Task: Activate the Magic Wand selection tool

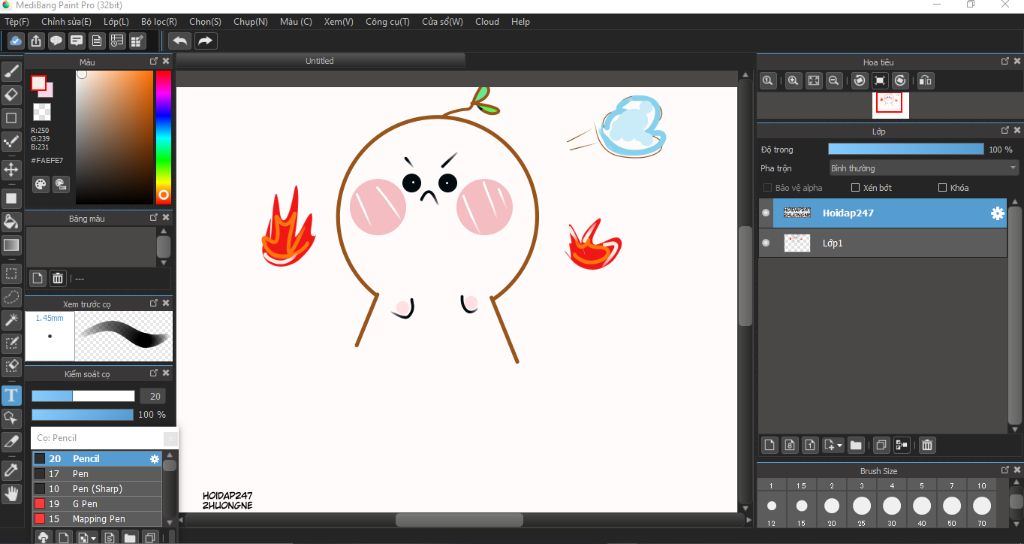Action: click(x=12, y=320)
